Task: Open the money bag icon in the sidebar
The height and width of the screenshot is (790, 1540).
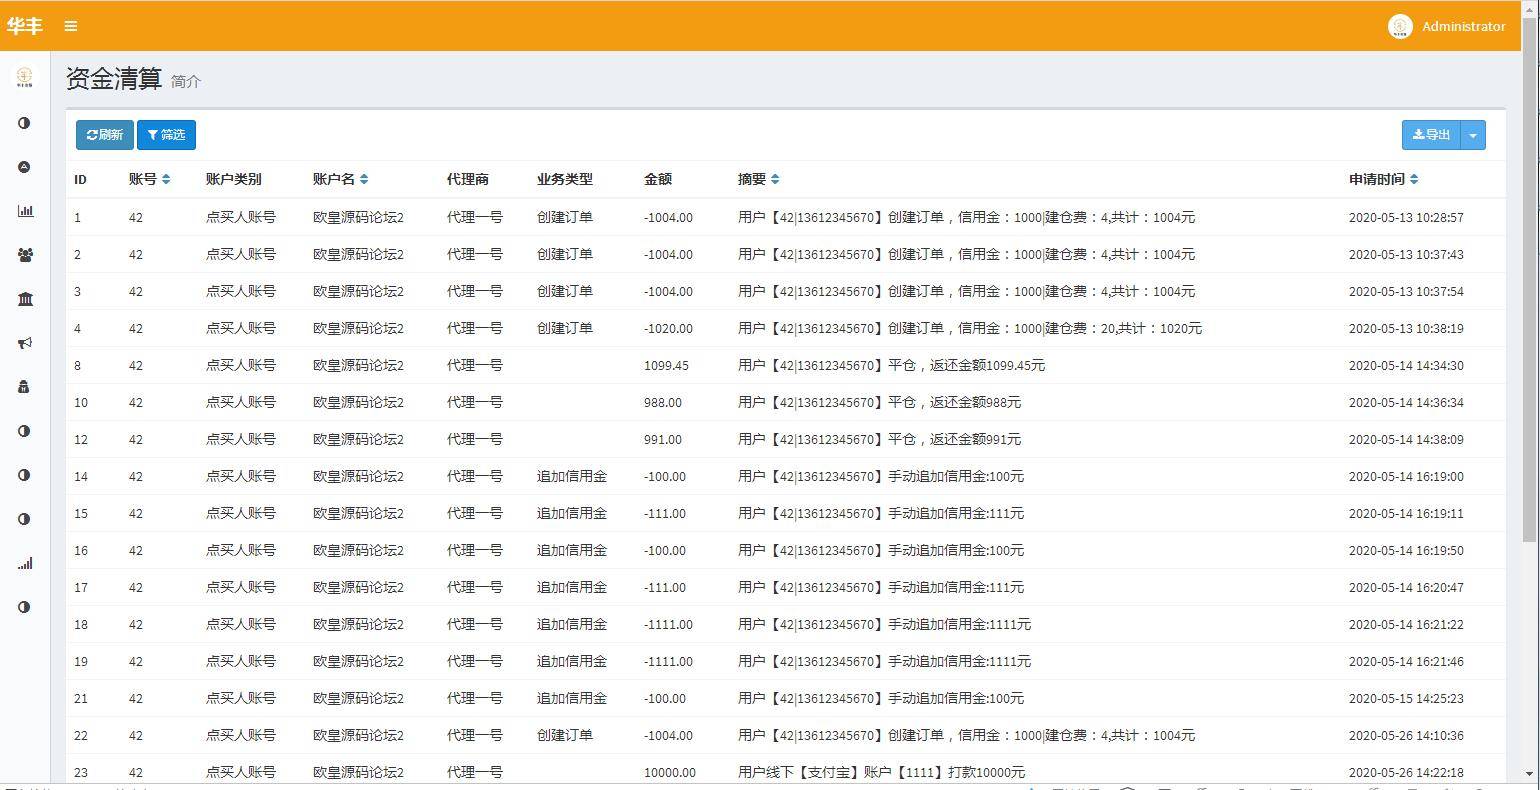Action: coord(25,387)
